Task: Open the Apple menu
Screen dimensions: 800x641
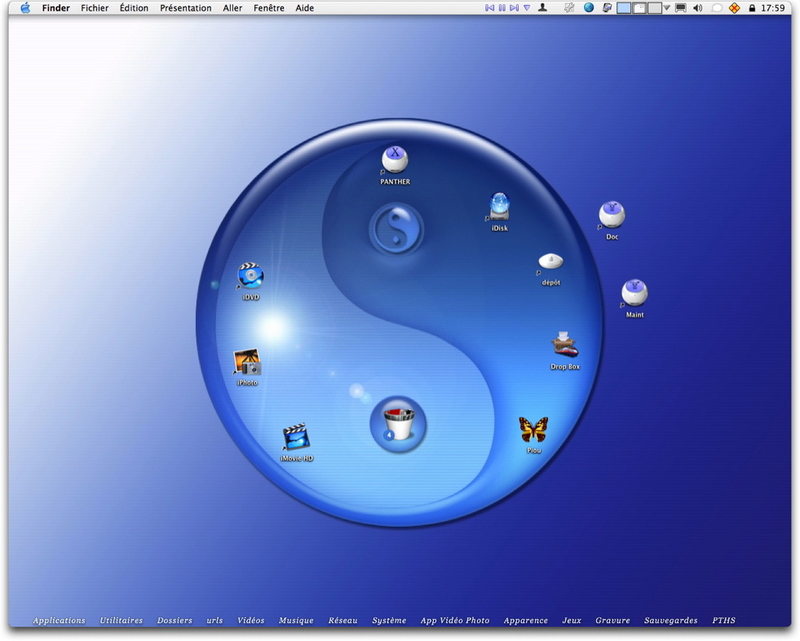Action: [25, 8]
